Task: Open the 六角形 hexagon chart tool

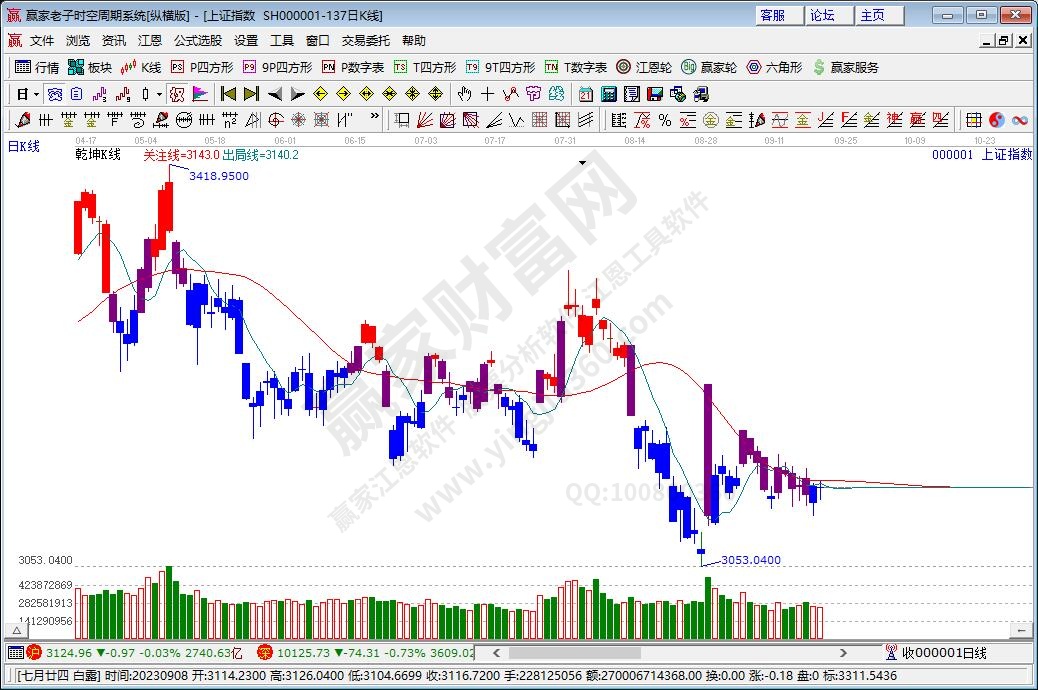Action: 773,67
